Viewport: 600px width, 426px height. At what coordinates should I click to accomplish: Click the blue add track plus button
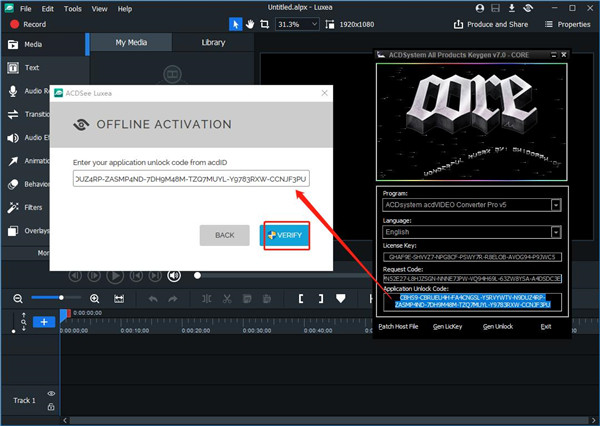click(x=44, y=322)
